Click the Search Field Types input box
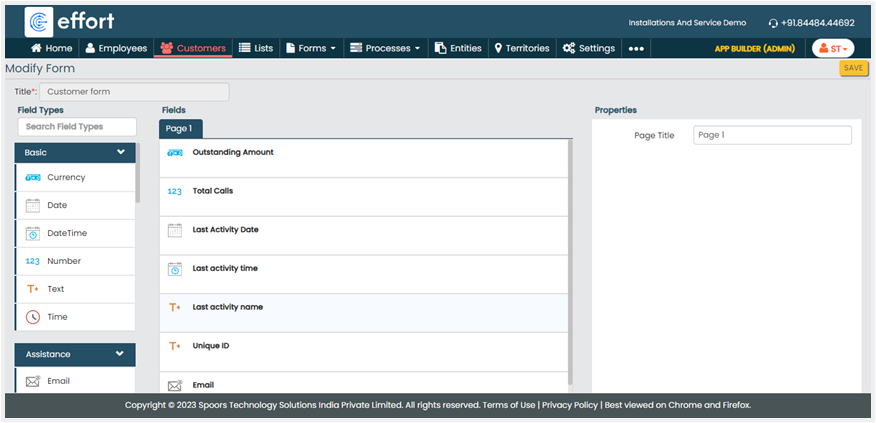 point(77,127)
